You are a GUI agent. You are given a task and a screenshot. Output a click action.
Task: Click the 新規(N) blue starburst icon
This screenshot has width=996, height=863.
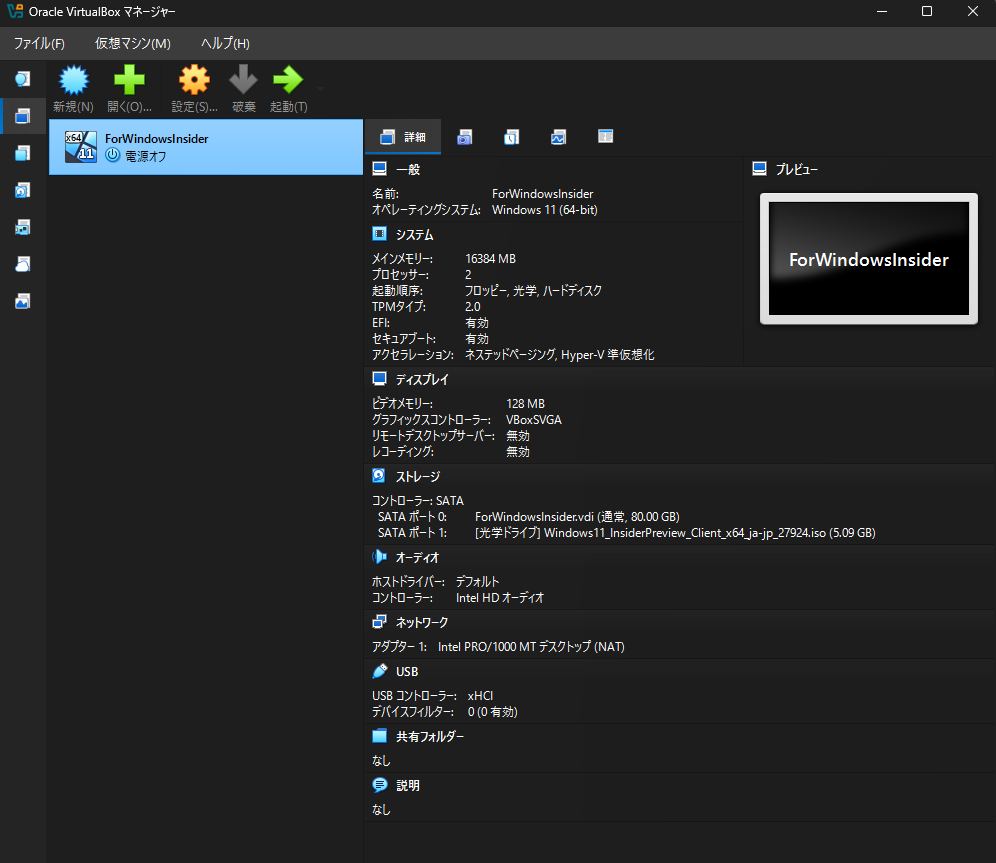pyautogui.click(x=74, y=80)
